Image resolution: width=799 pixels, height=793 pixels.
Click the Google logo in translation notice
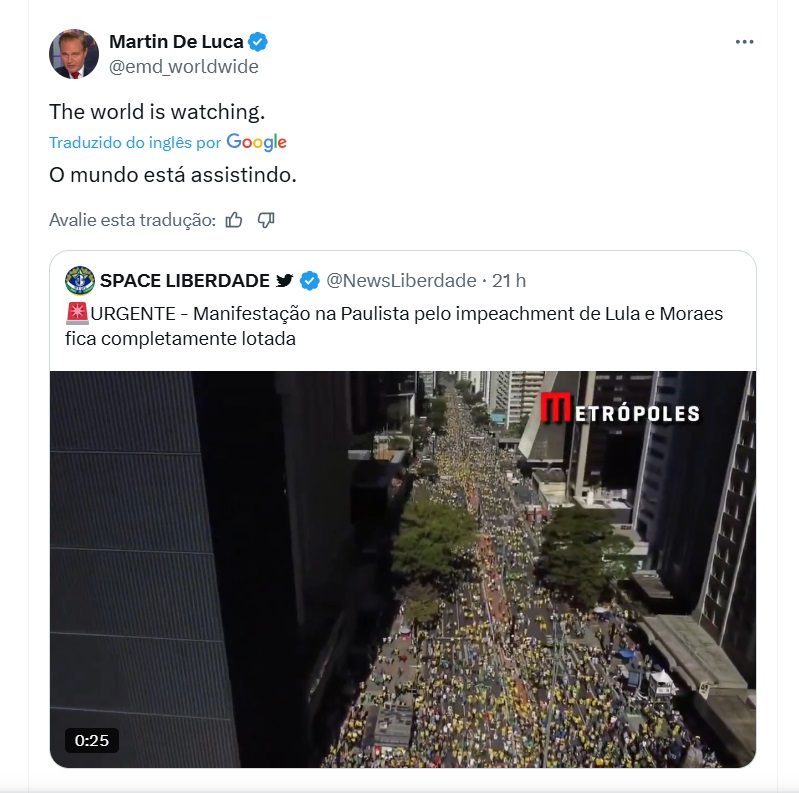tap(256, 142)
